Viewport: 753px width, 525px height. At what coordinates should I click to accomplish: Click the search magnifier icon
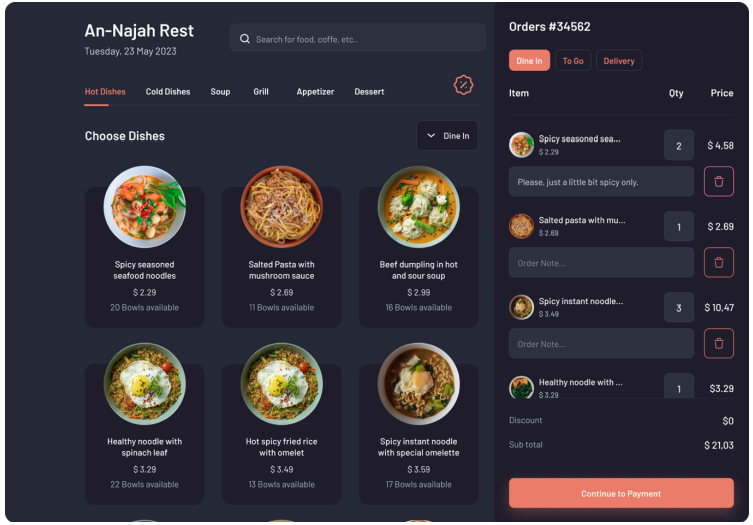click(244, 39)
